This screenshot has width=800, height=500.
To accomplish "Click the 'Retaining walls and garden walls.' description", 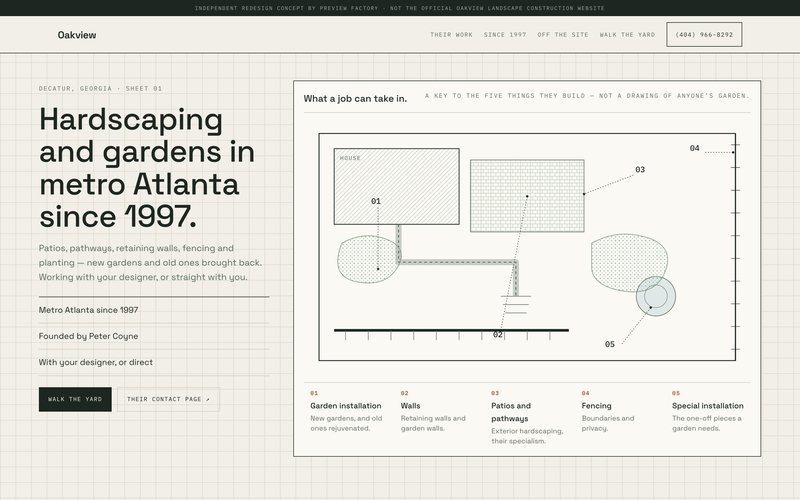I will tap(433, 423).
